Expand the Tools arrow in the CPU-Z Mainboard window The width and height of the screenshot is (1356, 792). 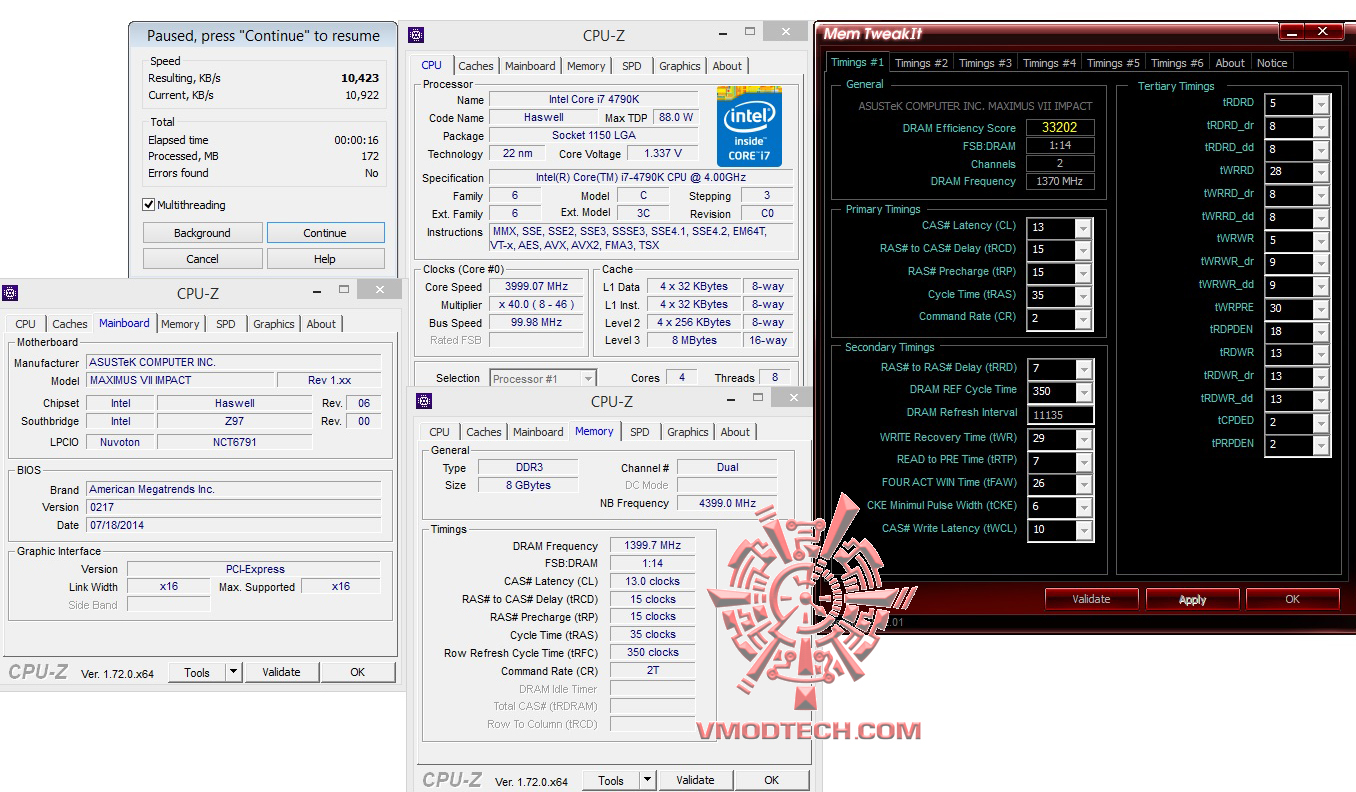coord(233,673)
